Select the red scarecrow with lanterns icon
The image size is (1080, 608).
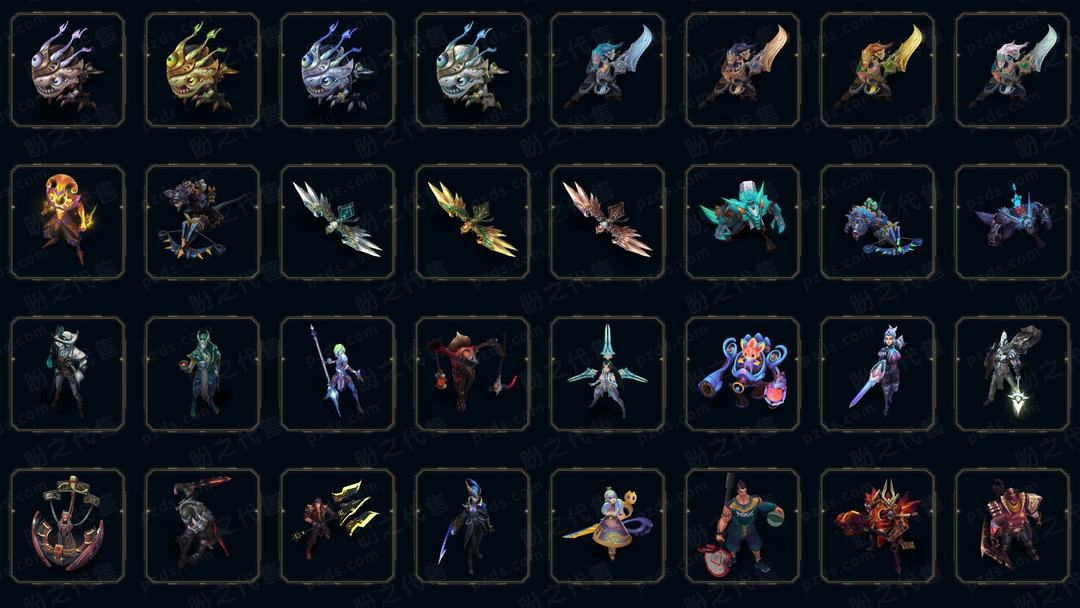click(x=472, y=374)
